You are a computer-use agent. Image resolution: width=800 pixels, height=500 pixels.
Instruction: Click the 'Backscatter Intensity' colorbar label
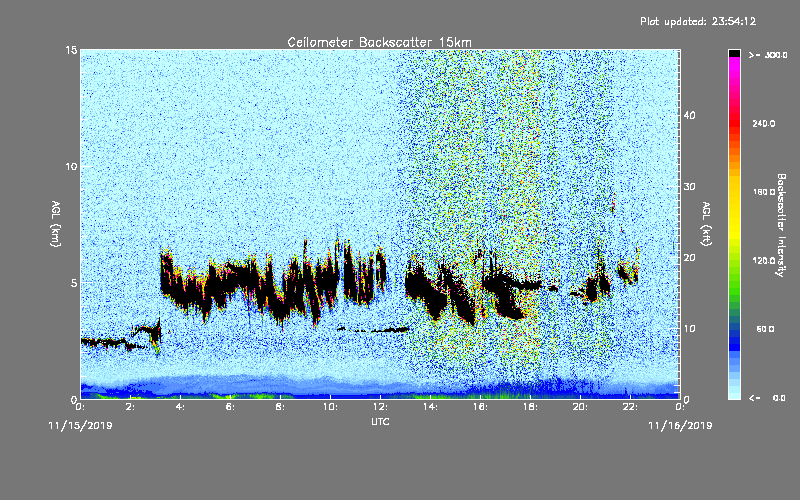781,225
